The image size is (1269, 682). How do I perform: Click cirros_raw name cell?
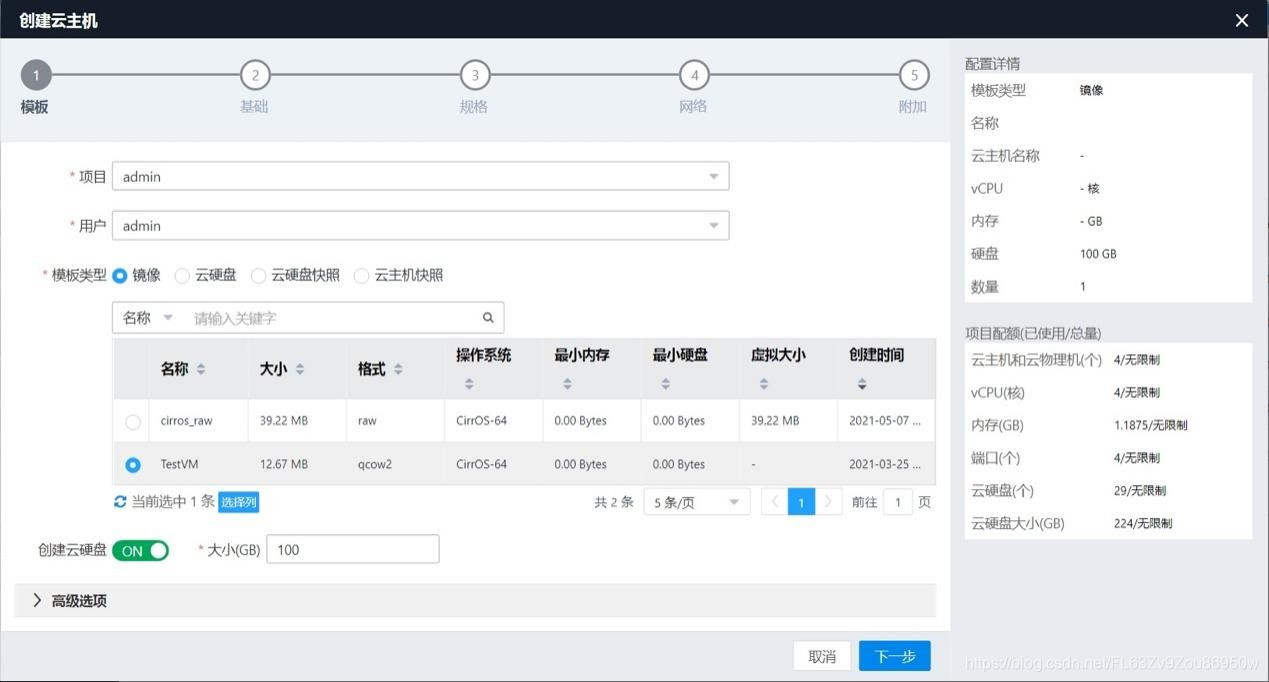[x=187, y=421]
